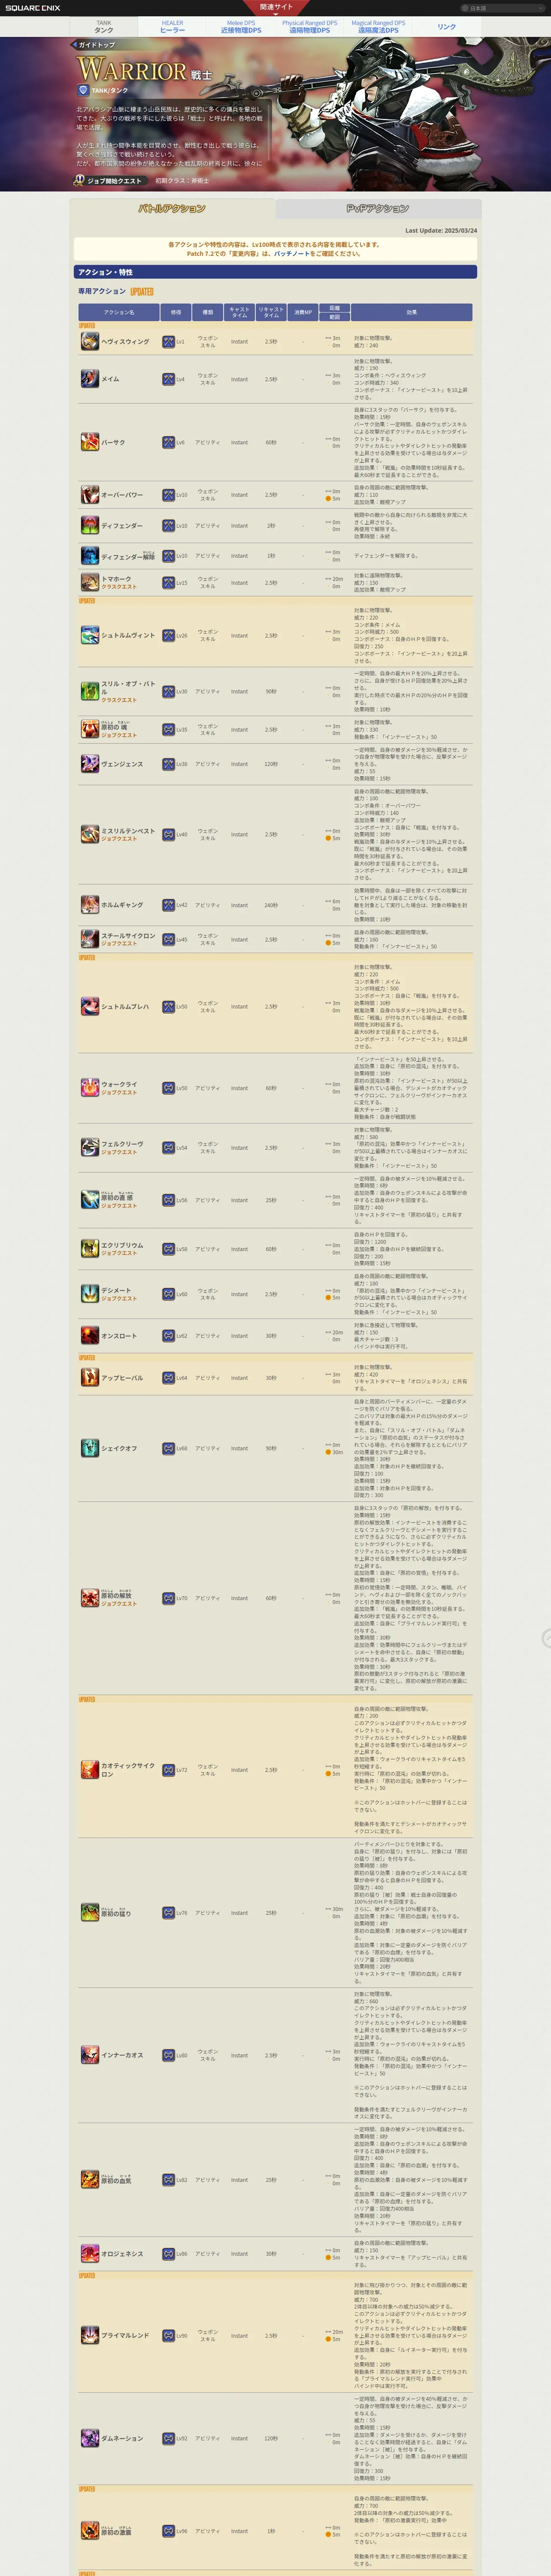Viewport: 551px width, 2576px height.
Task: Click the 原初の激震 action icon
Action: click(90, 2531)
